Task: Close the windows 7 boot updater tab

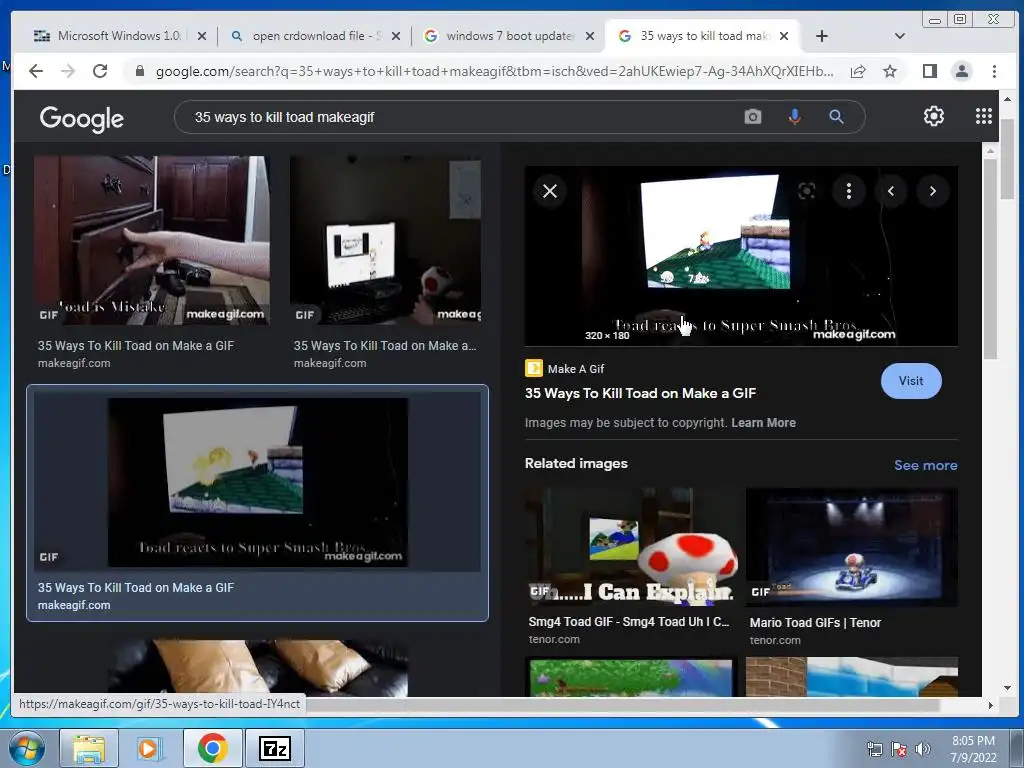Action: coord(590,37)
